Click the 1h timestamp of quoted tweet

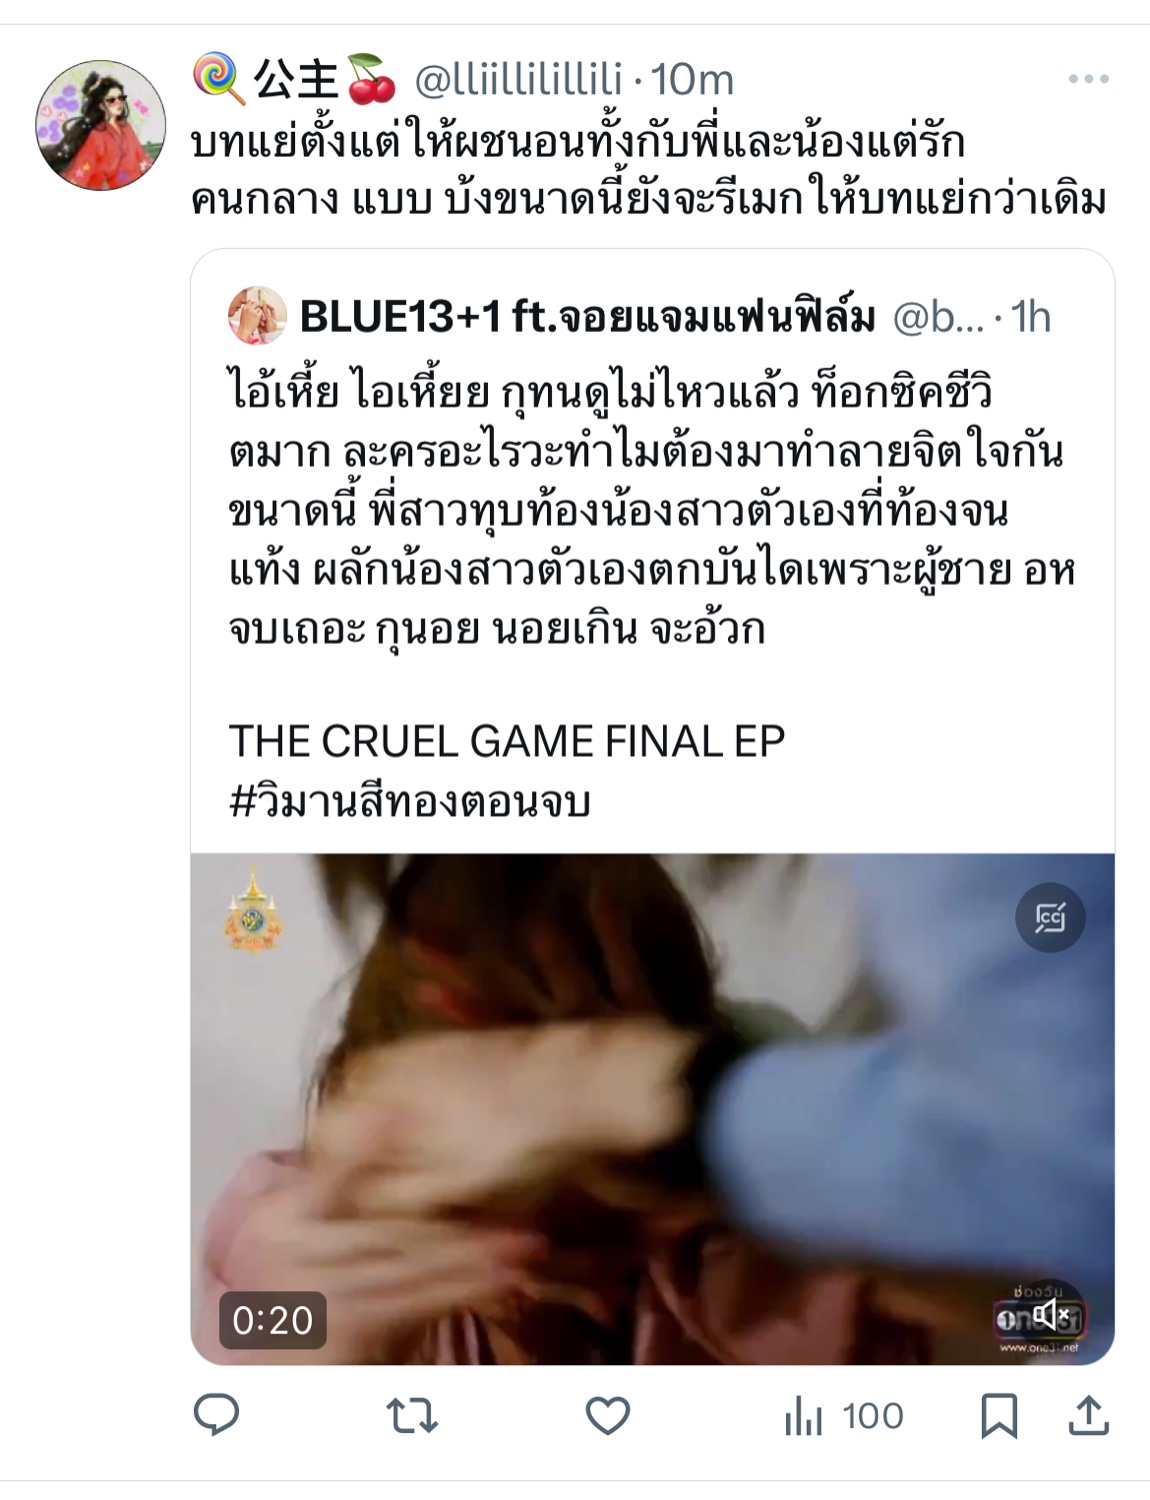click(1031, 317)
